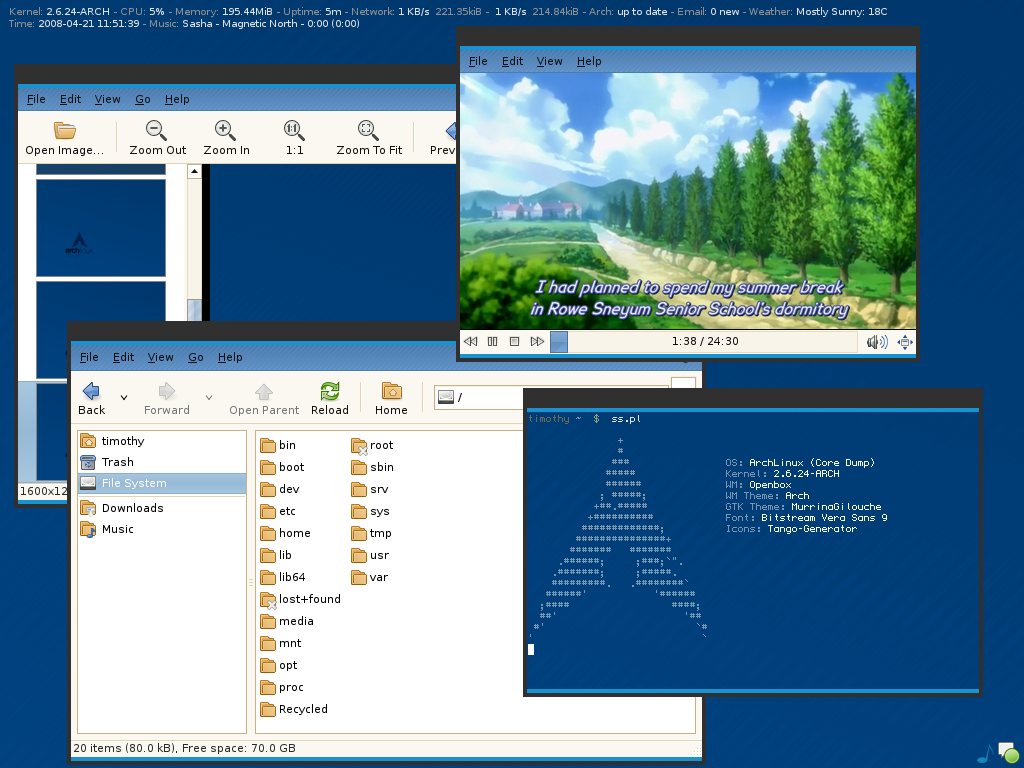Expand the Back history dropdown arrow

[x=123, y=397]
